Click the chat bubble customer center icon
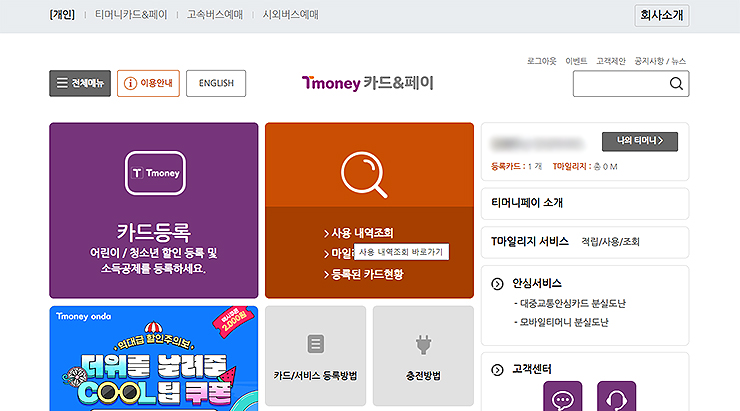Viewport: 740px width, 411px height. [x=563, y=396]
